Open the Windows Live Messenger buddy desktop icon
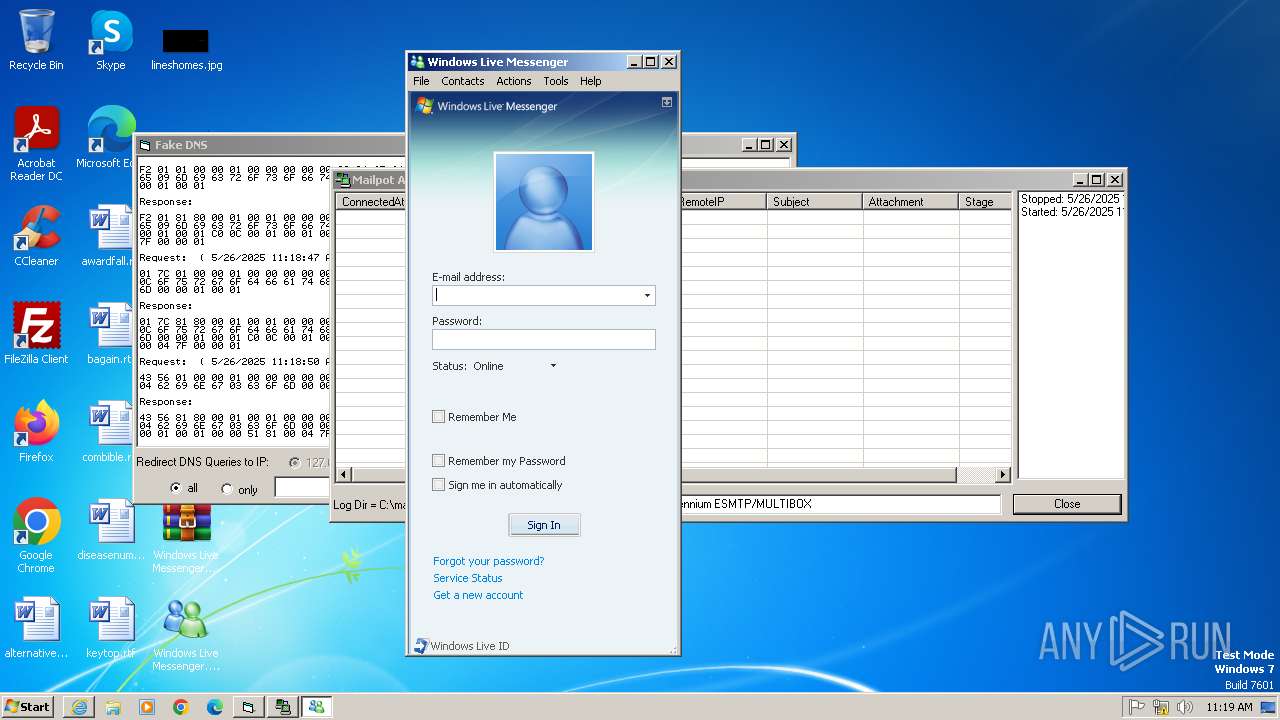The height and width of the screenshot is (720, 1280). (x=186, y=635)
